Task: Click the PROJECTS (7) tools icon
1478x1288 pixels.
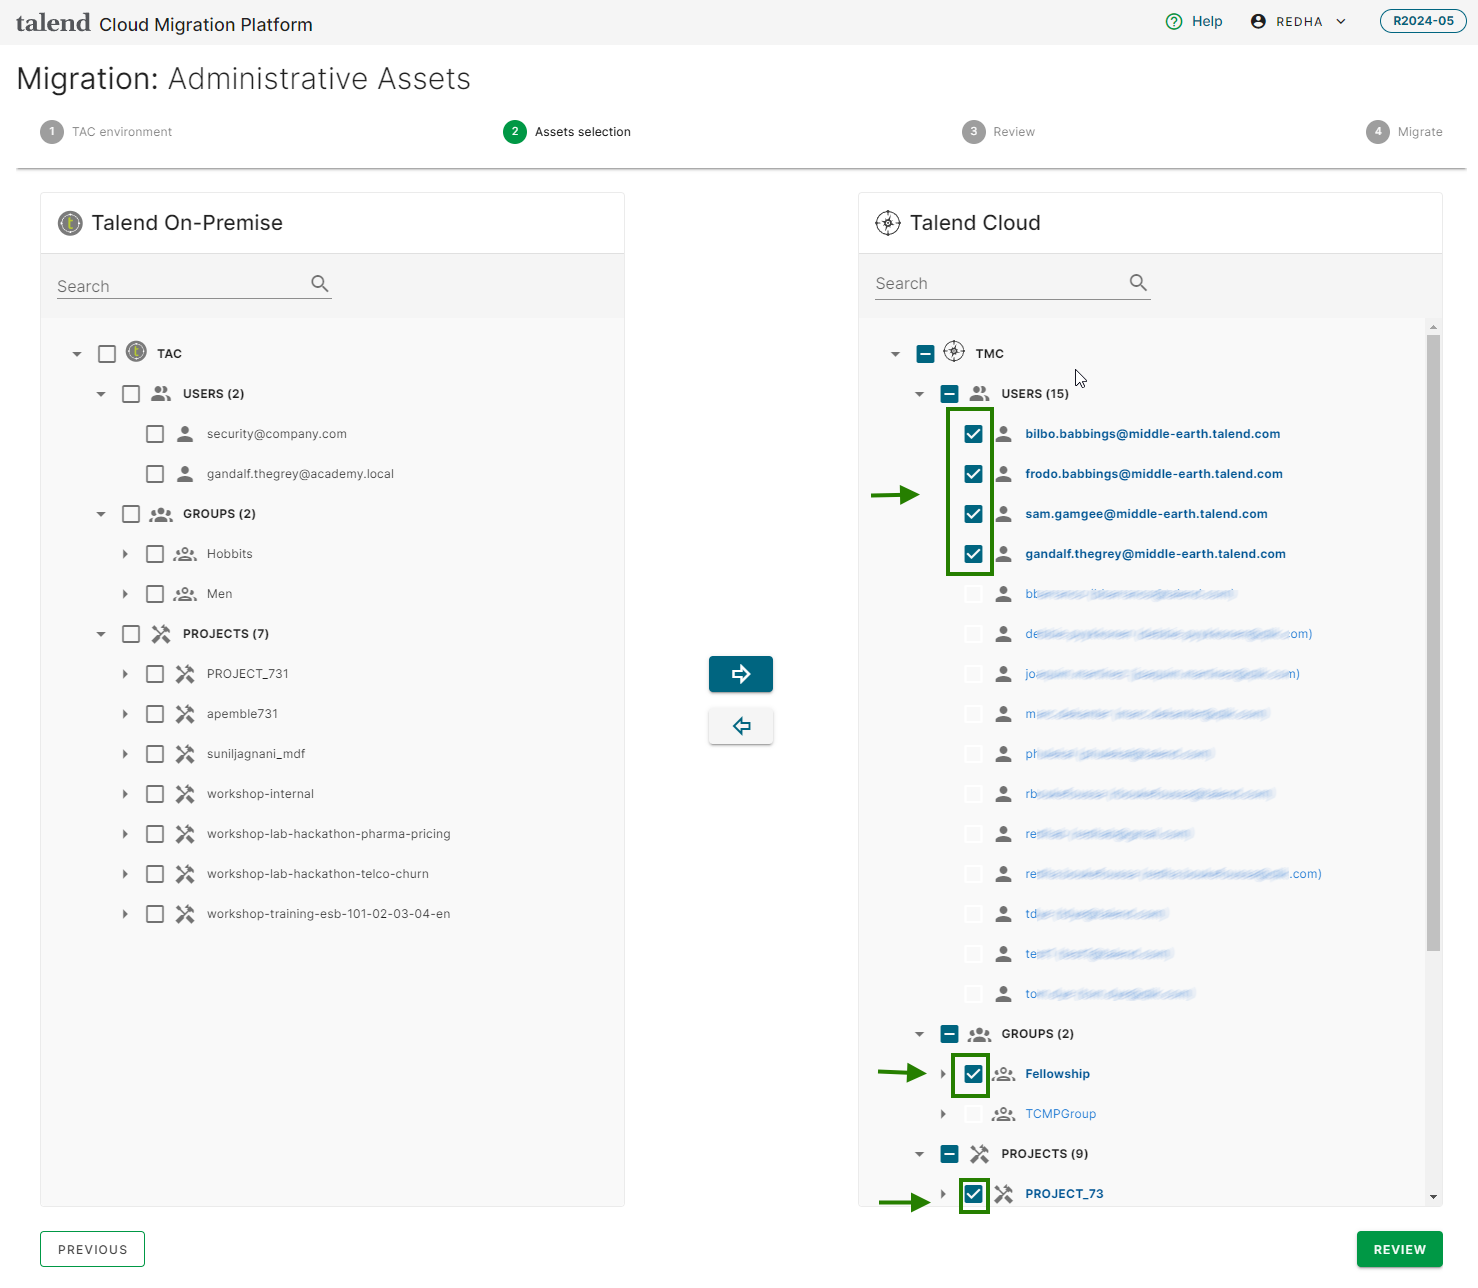Action: (161, 634)
